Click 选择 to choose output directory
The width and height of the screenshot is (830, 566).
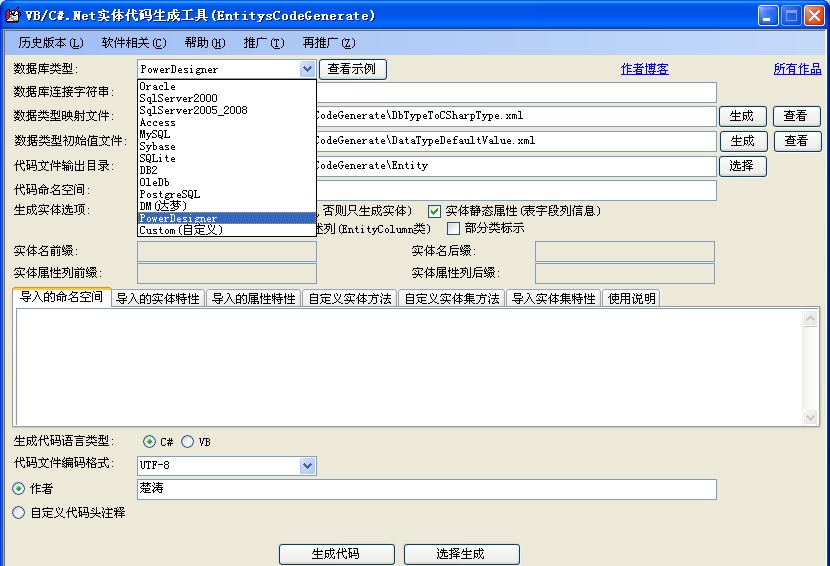(x=743, y=166)
